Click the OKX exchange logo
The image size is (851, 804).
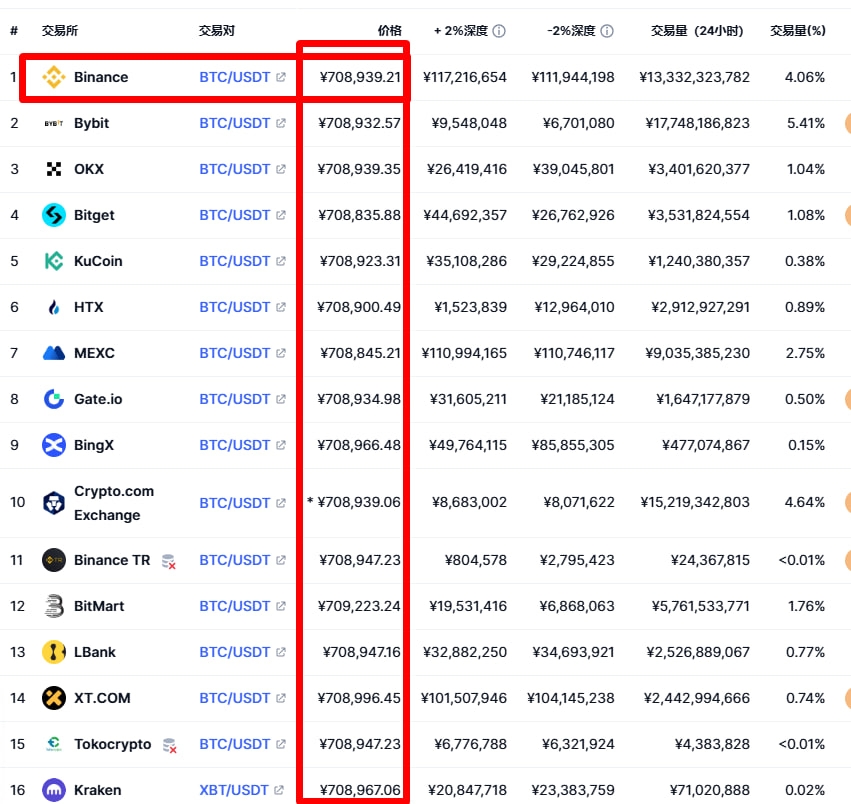click(x=54, y=169)
